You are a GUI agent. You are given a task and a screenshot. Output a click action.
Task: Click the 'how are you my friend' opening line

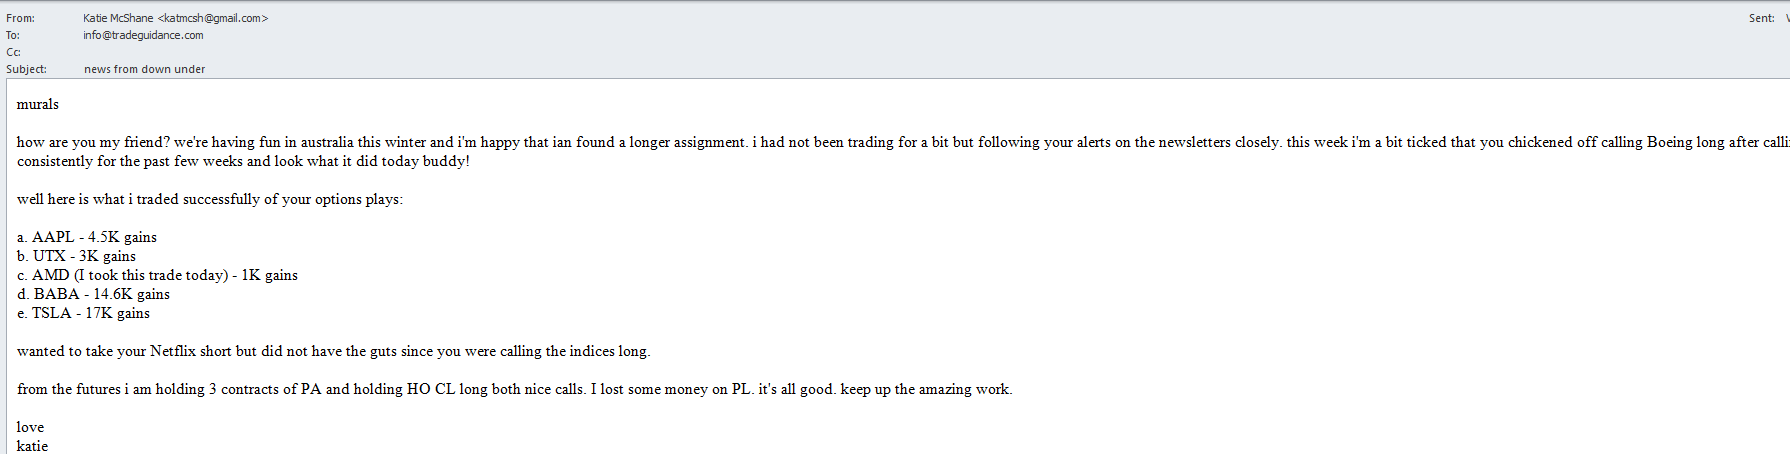click(400, 142)
